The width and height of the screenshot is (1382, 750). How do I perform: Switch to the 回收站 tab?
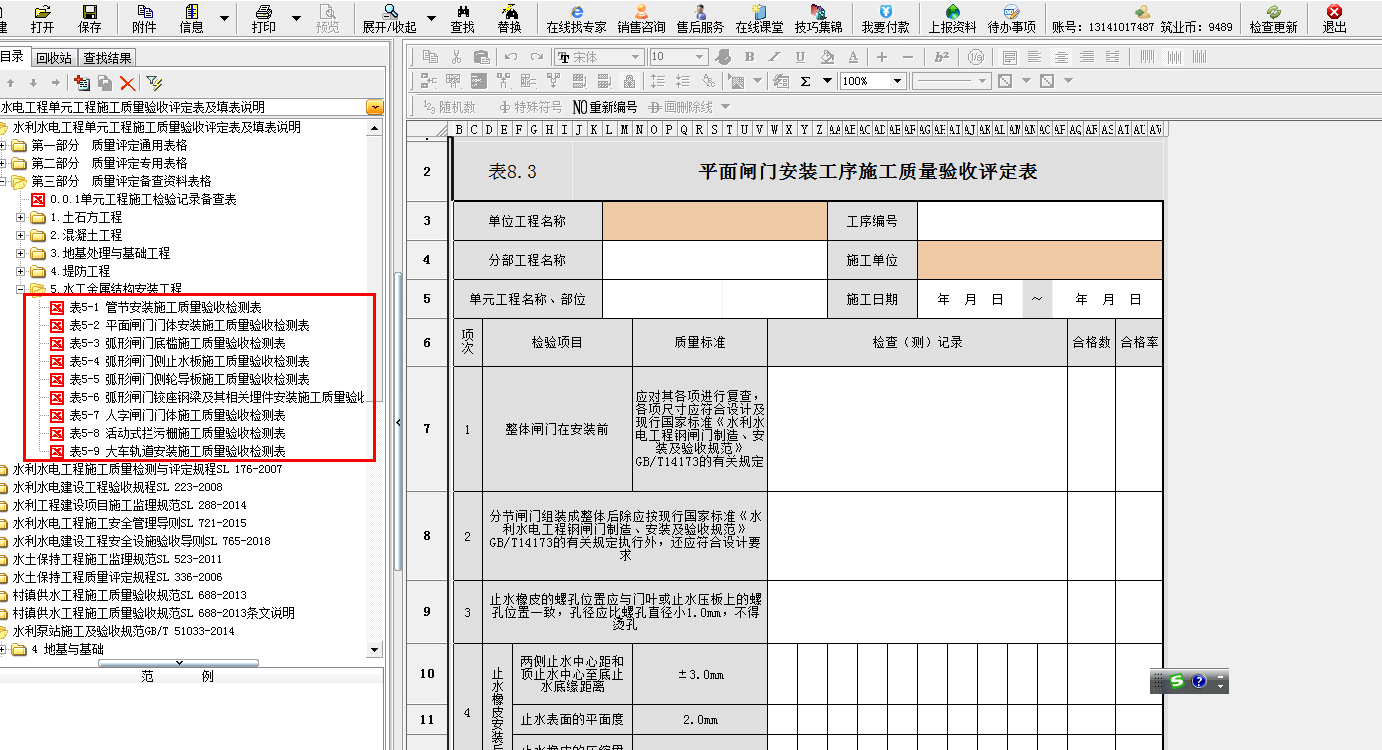pos(54,58)
